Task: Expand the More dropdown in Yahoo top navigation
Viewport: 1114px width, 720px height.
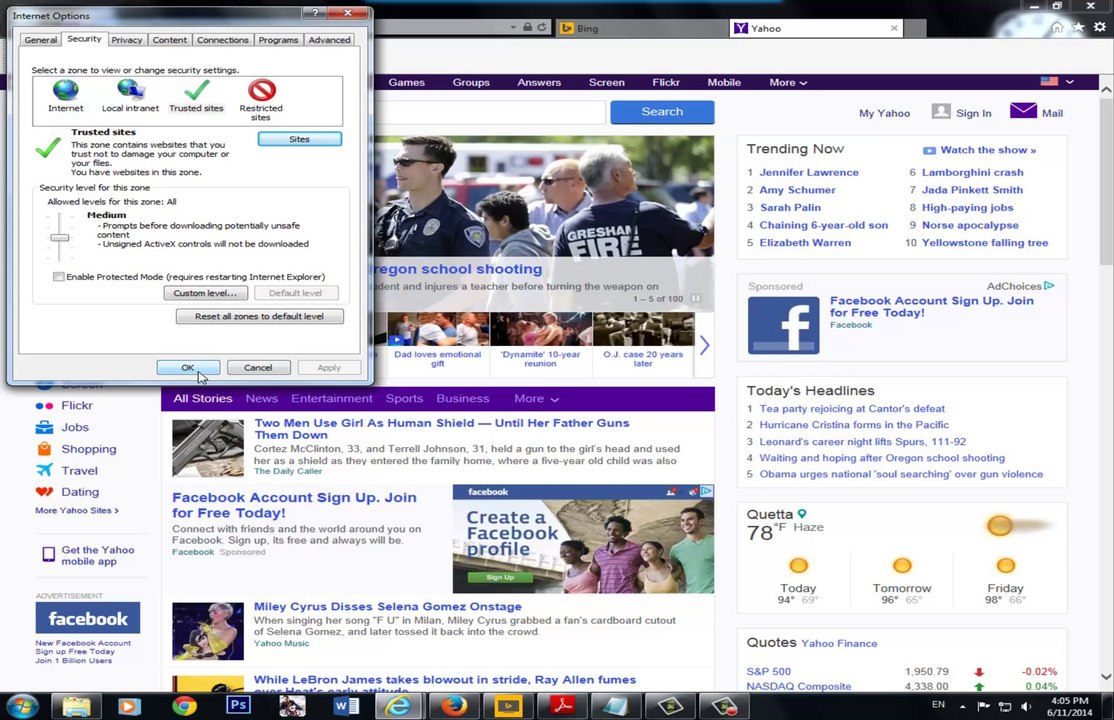Action: (788, 83)
